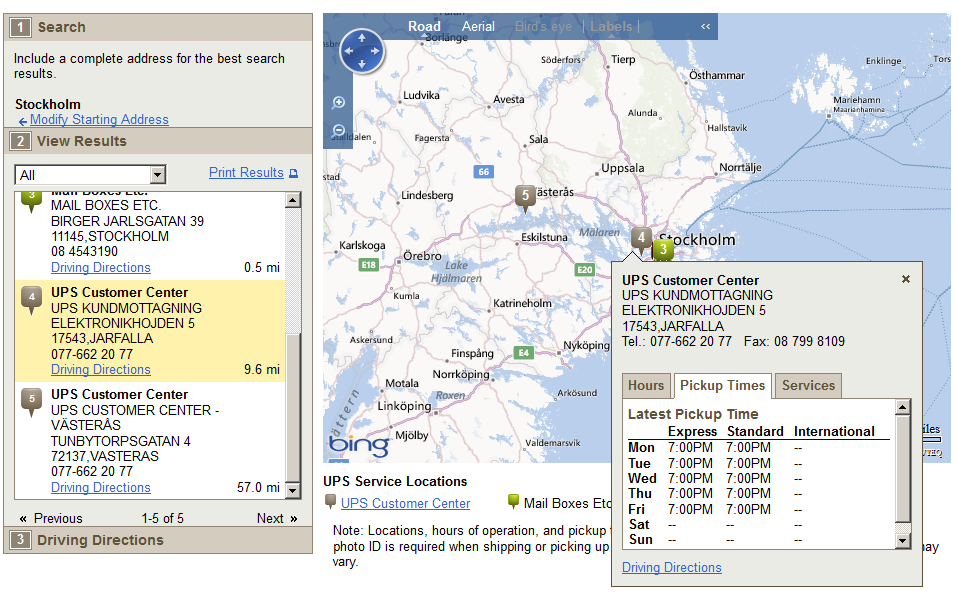Click the 57.0 mi distance value
Image resolution: width=974 pixels, height=594 pixels.
click(x=258, y=488)
